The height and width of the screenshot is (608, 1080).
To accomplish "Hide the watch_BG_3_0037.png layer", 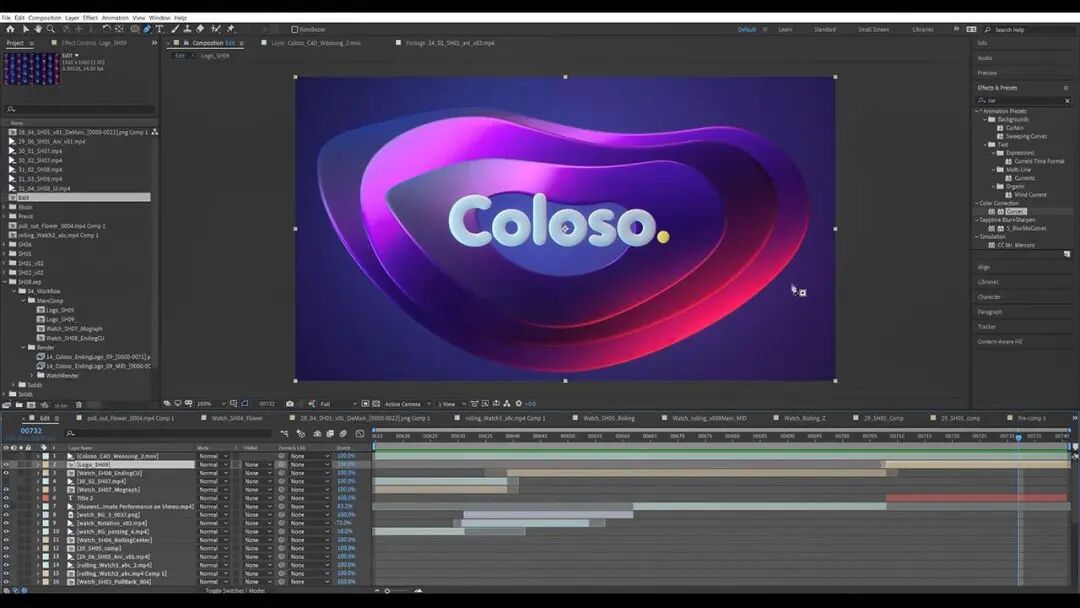I will (6, 514).
